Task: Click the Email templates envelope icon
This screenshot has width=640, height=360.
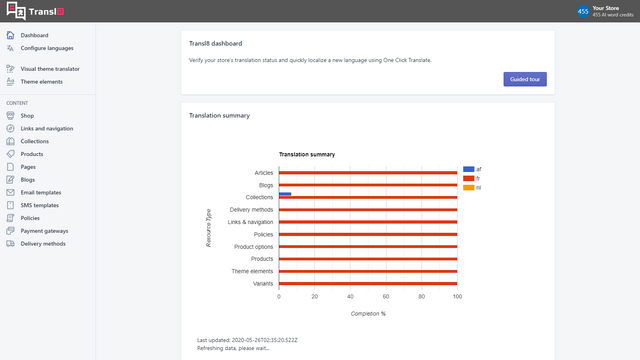Action: (x=10, y=192)
